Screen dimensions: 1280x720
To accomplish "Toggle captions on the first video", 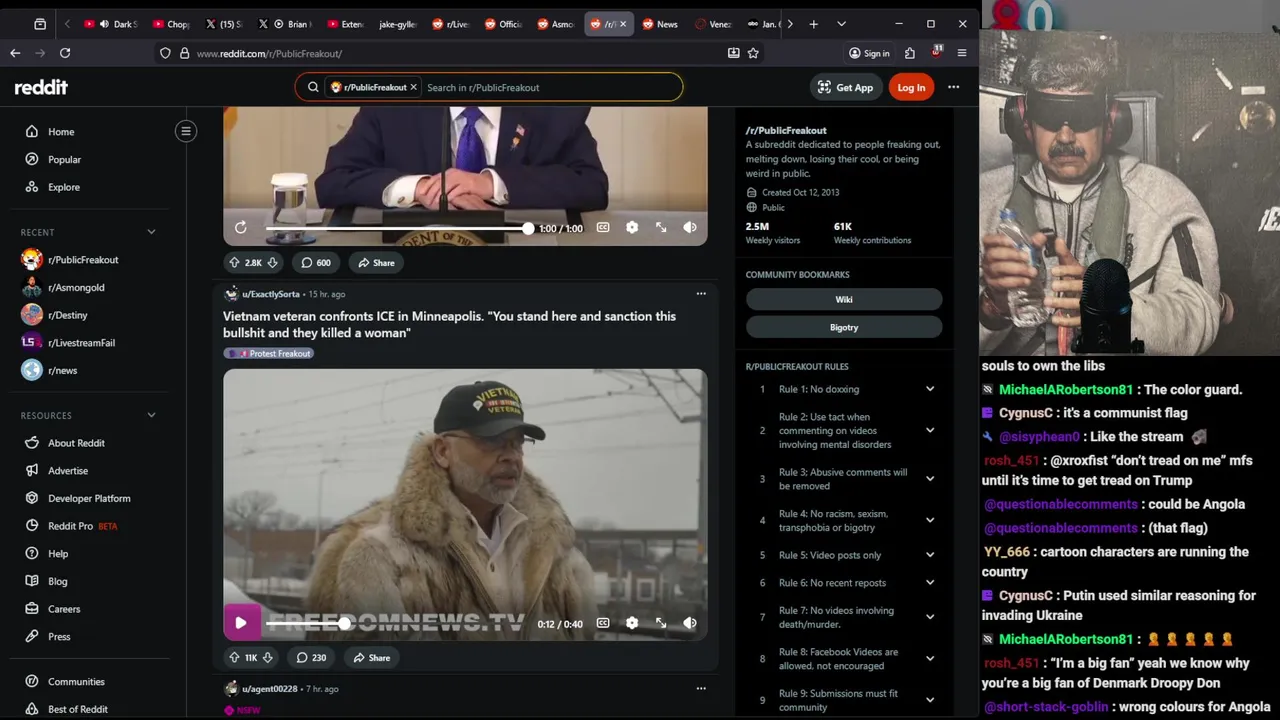I will pos(603,228).
